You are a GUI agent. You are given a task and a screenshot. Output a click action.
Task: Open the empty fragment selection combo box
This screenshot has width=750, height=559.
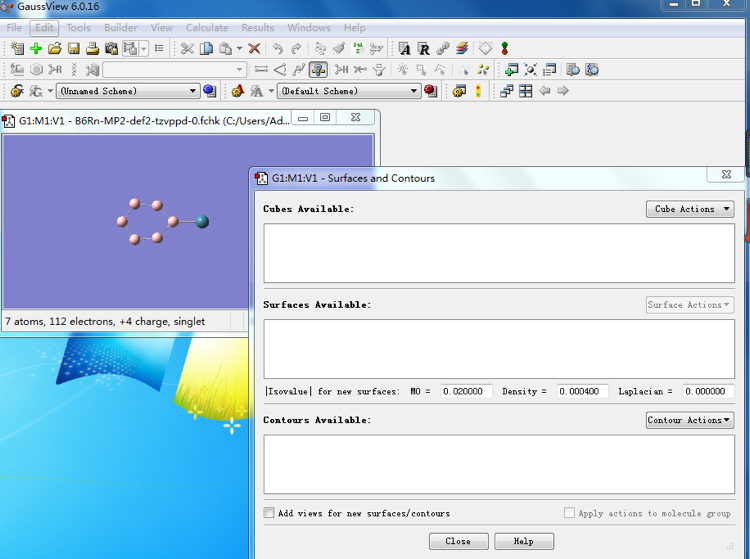(174, 70)
